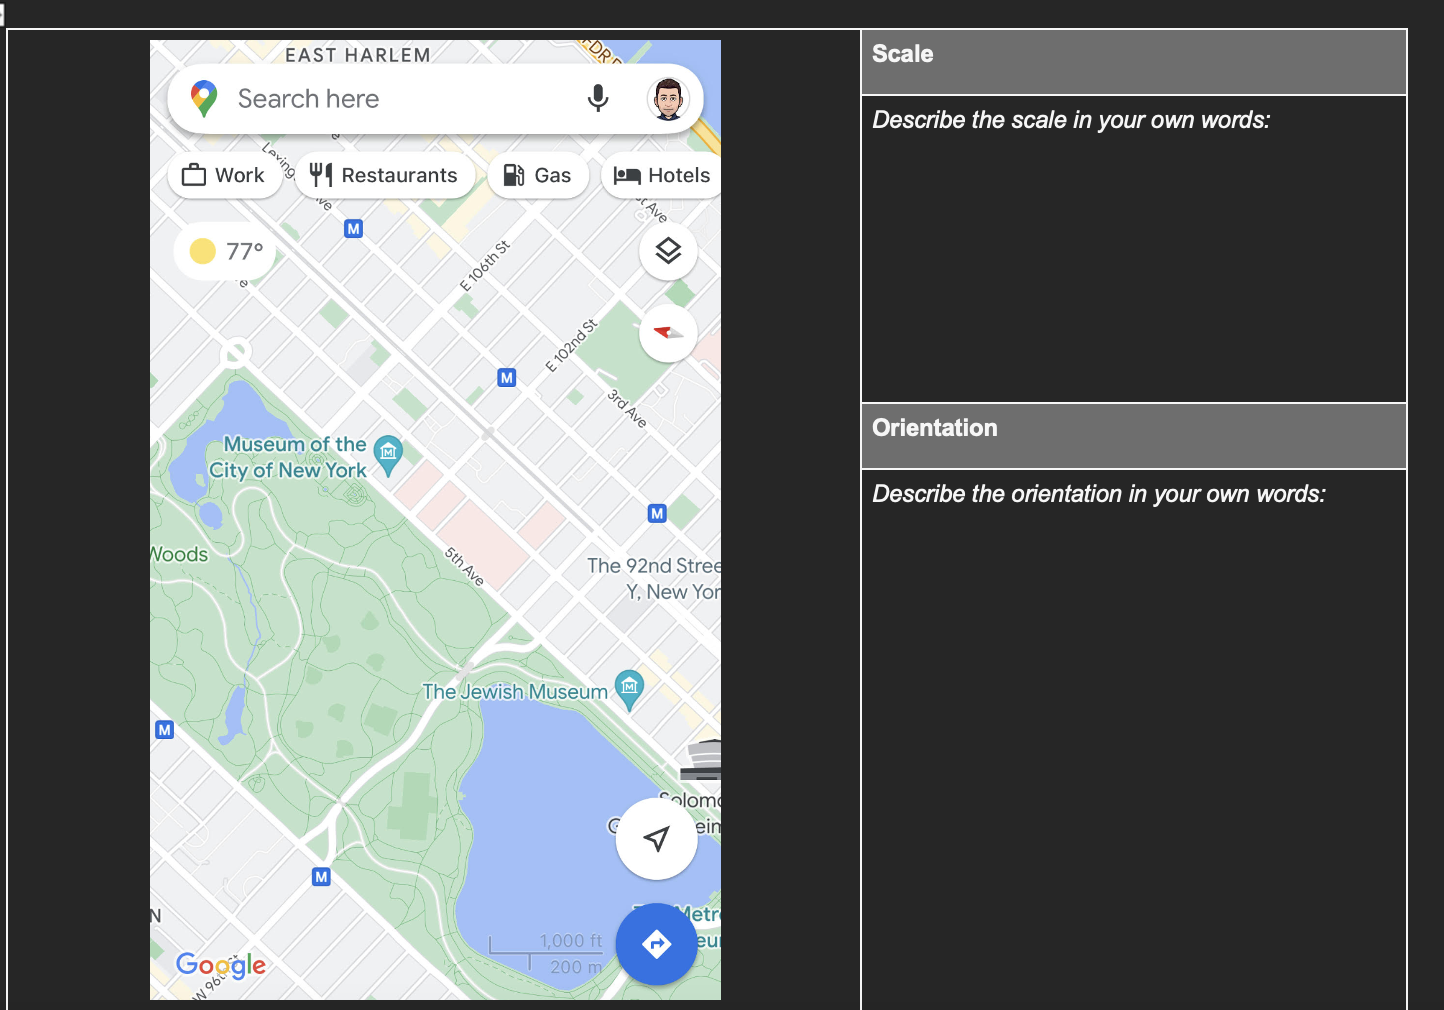This screenshot has width=1444, height=1010.
Task: Click the briefcase icon on the Work chip
Action: (x=194, y=175)
